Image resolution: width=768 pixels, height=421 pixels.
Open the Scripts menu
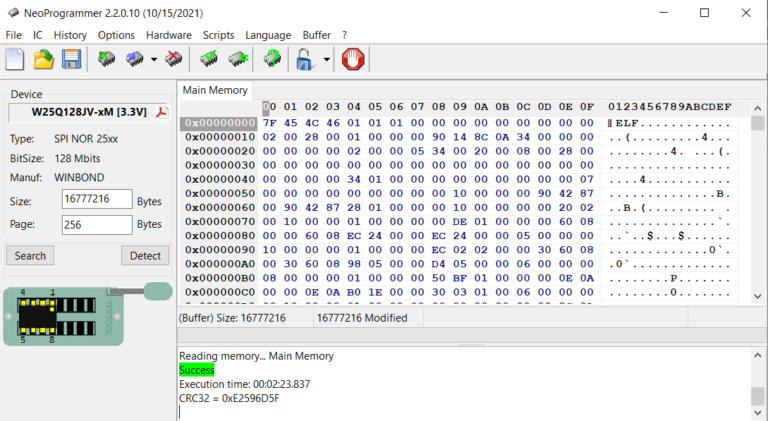pos(218,35)
